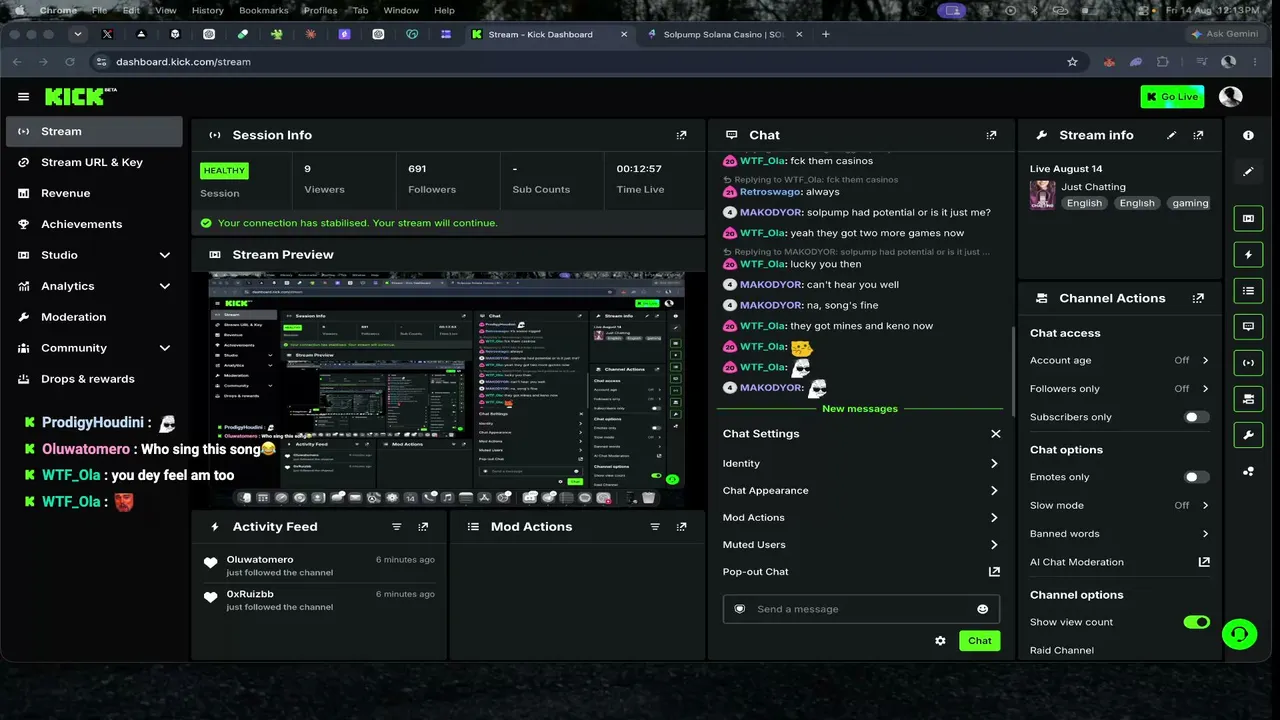Select Stream in the left sidebar
Screen dimensions: 1280x720
click(x=94, y=131)
